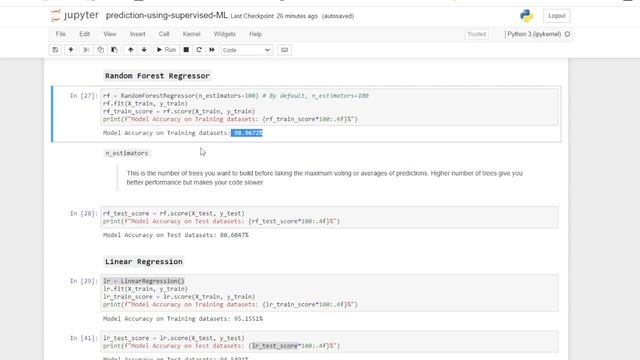Image resolution: width=640 pixels, height=360 pixels.
Task: Rename notebook title prediction-using-supervised-ML
Action: click(167, 16)
